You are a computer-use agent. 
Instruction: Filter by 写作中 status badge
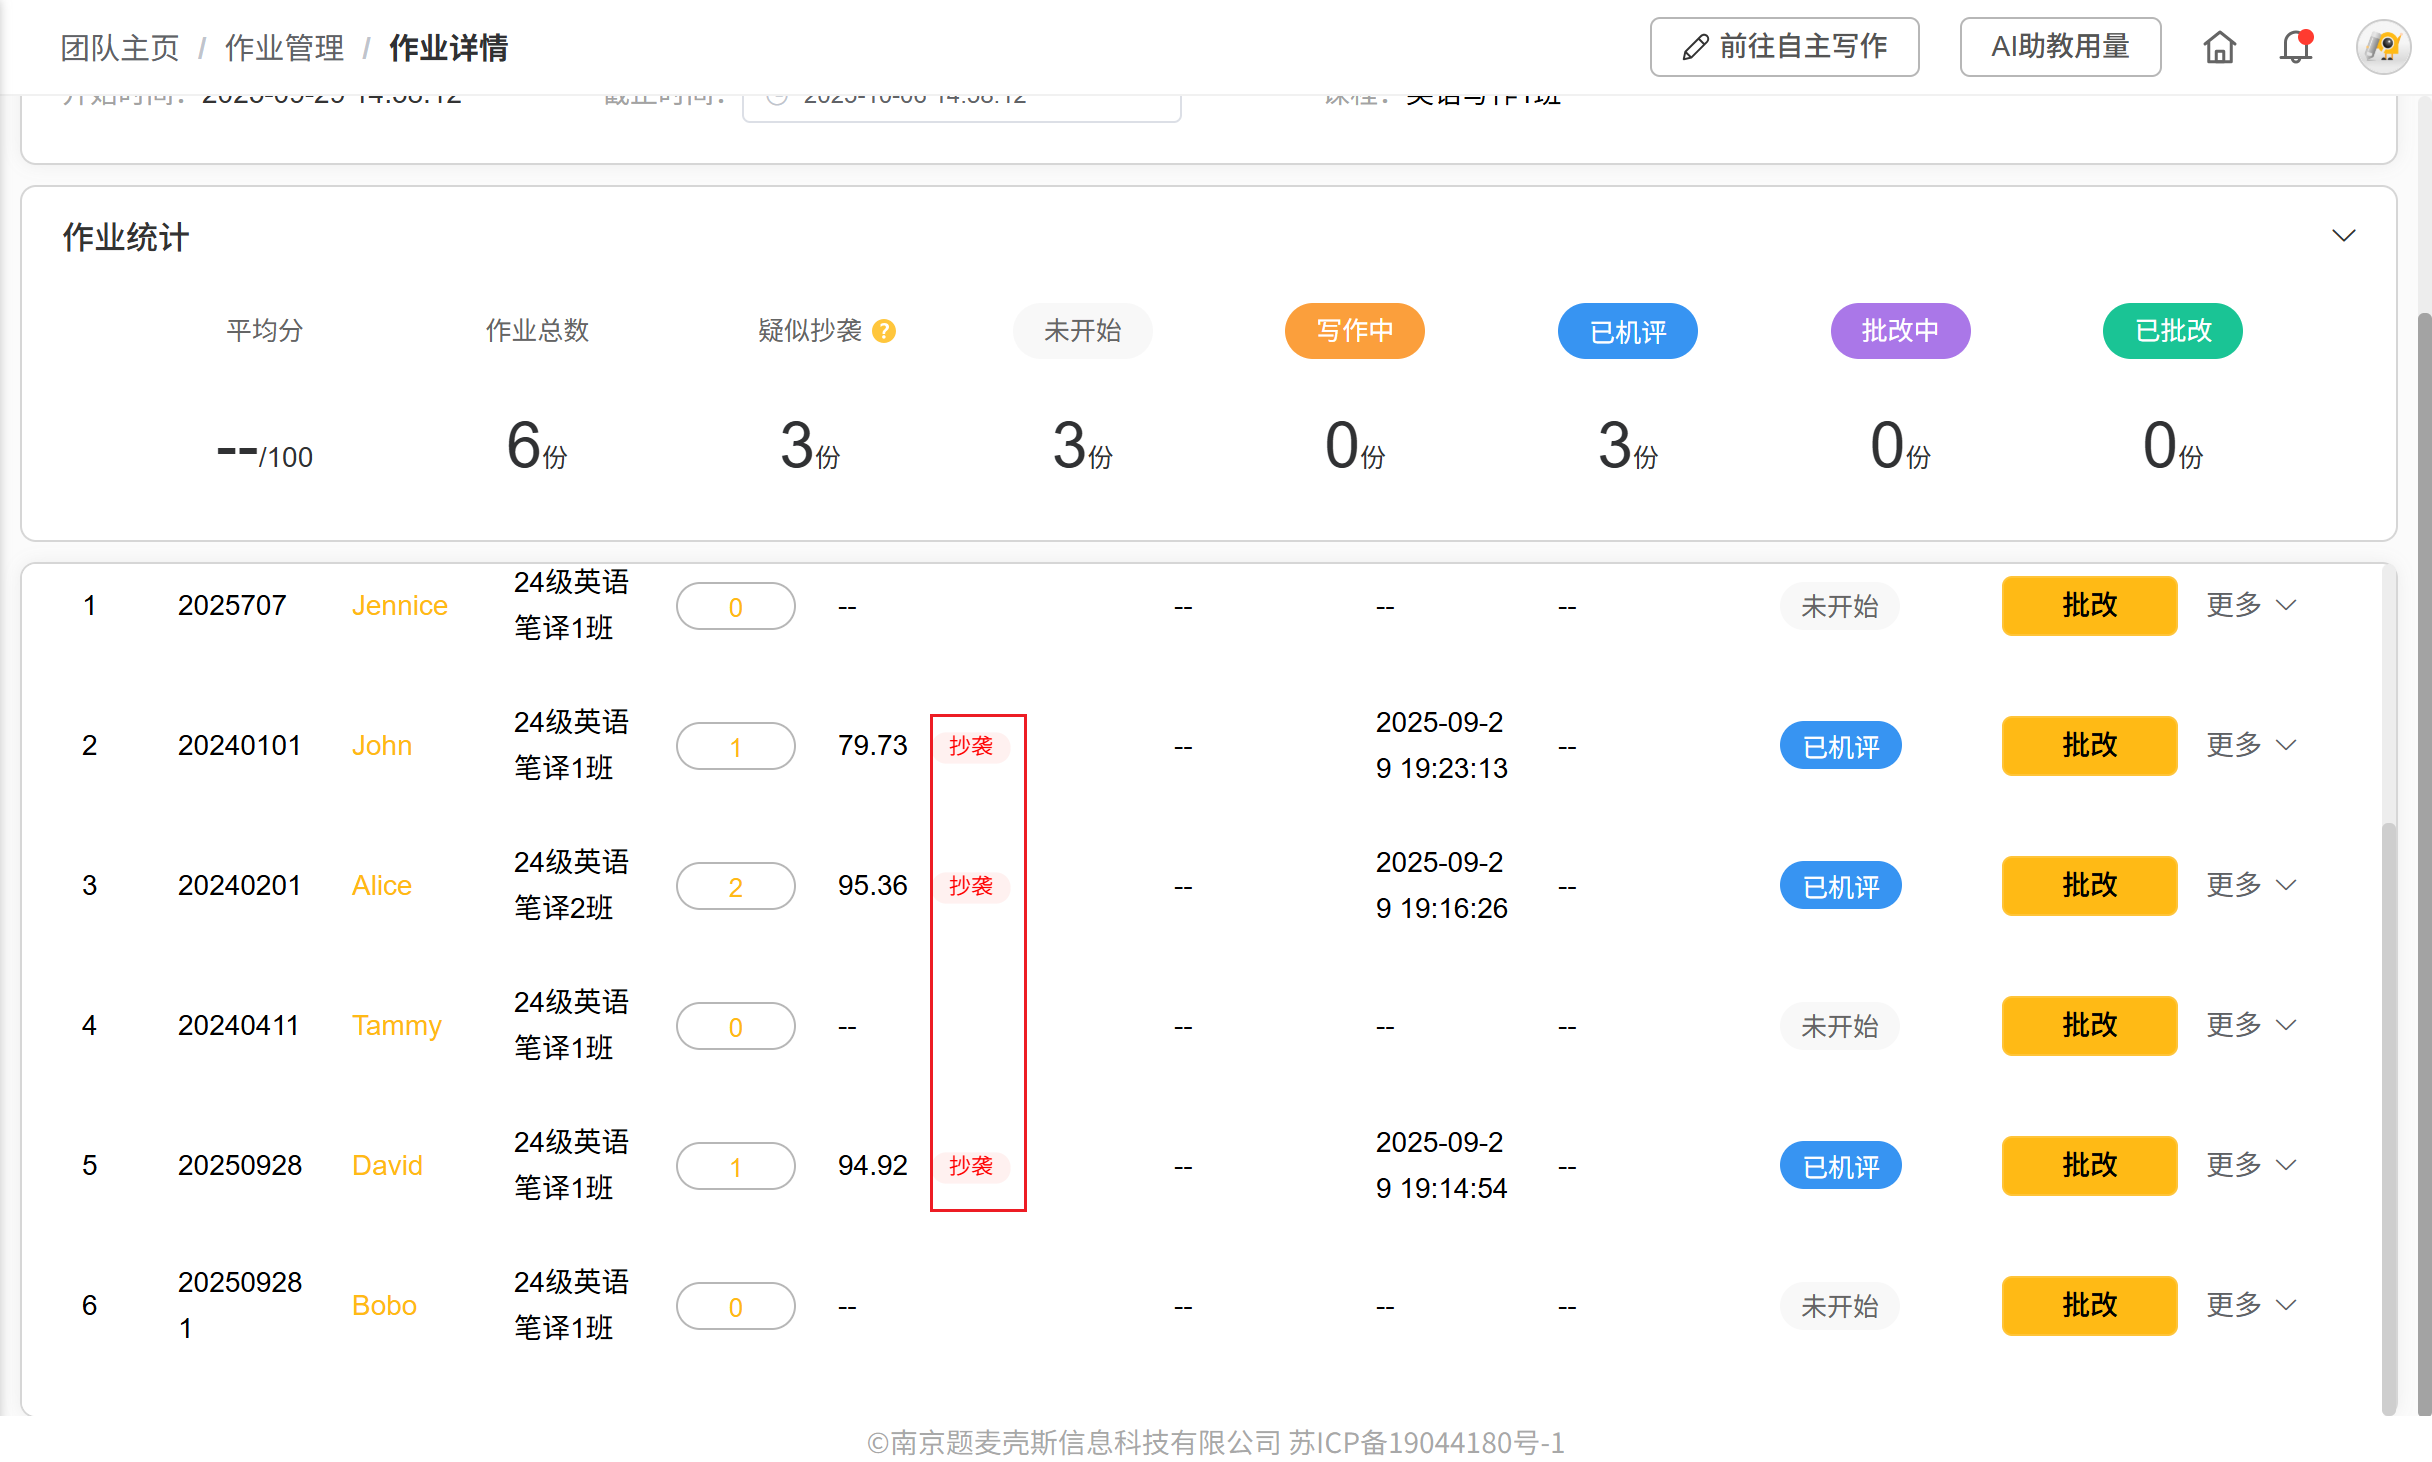pos(1354,331)
